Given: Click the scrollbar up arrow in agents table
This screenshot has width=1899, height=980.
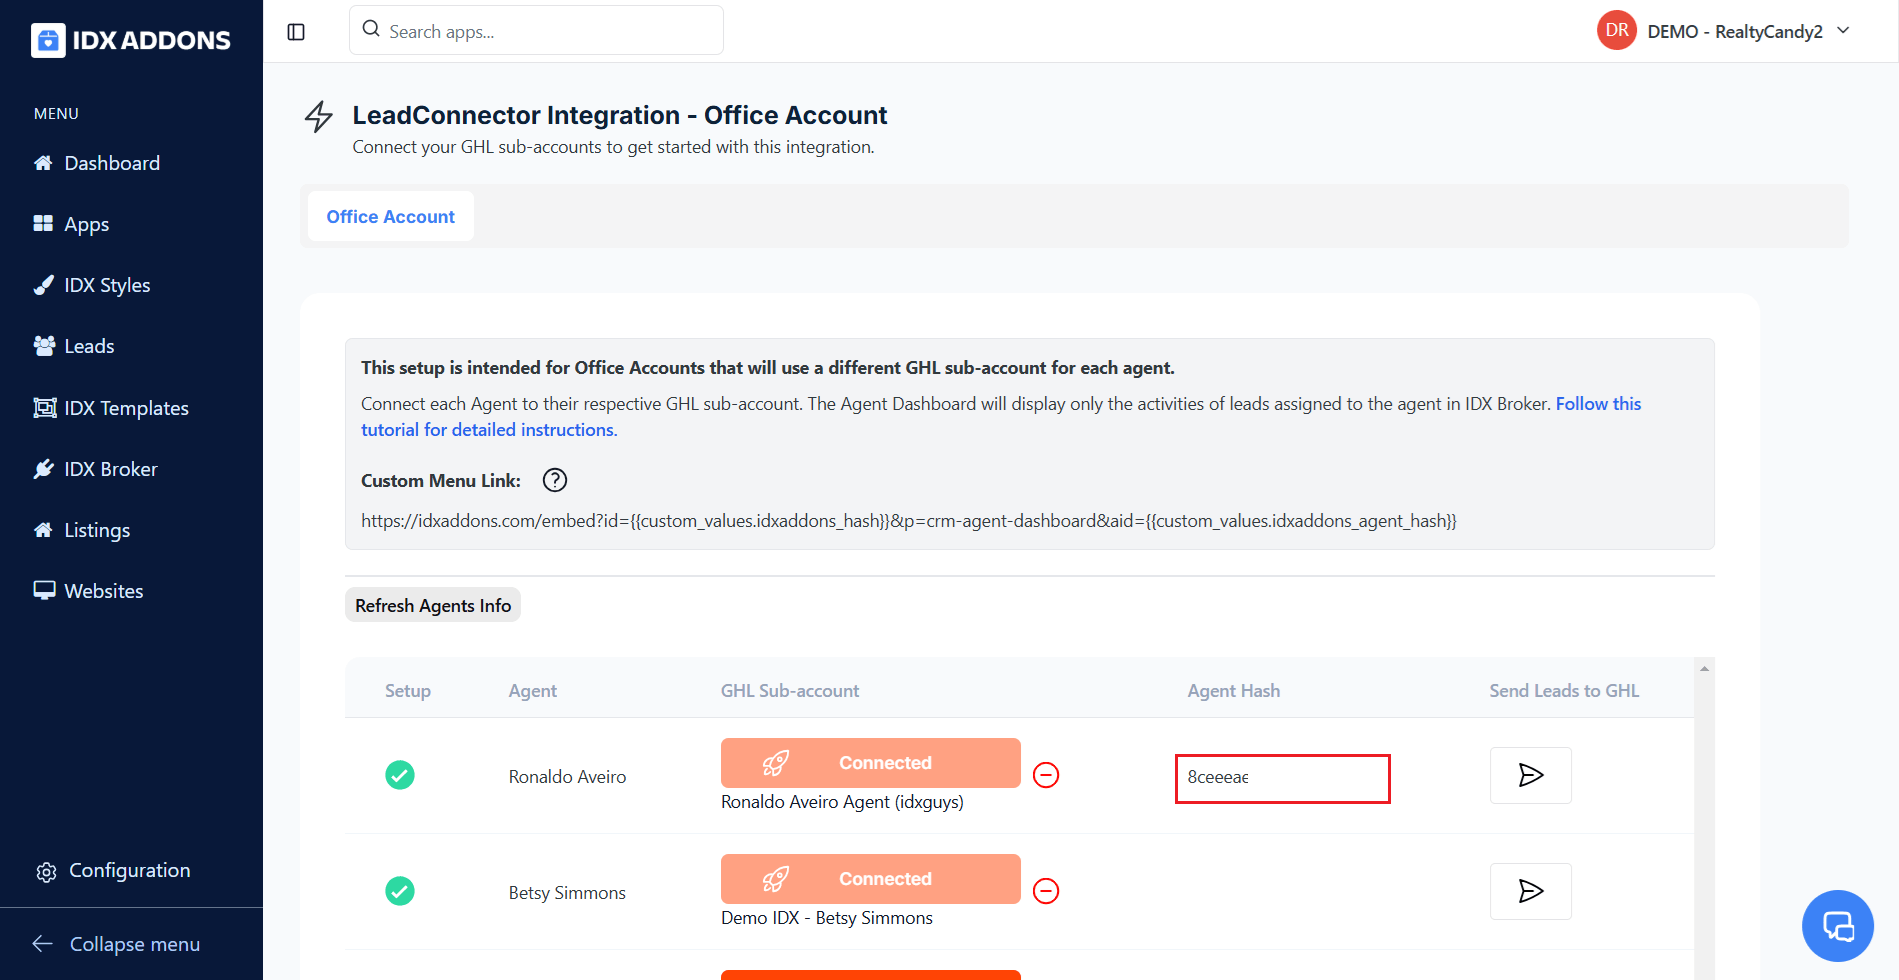Looking at the screenshot, I should pos(1704,668).
